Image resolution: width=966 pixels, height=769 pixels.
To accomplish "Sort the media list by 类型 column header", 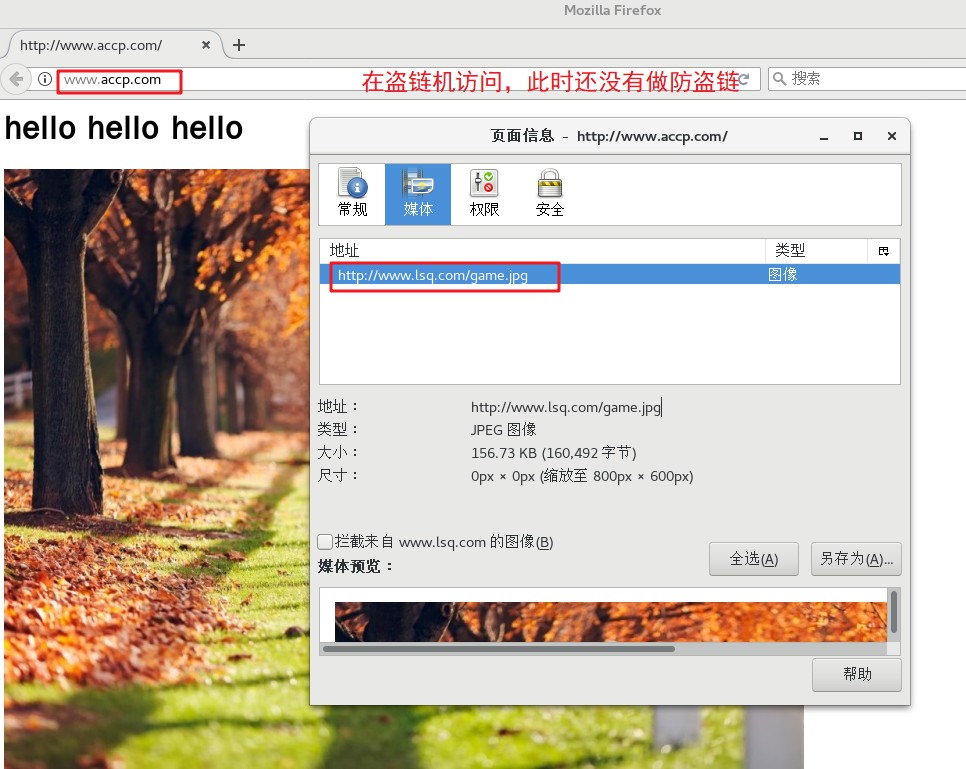I will coord(817,251).
